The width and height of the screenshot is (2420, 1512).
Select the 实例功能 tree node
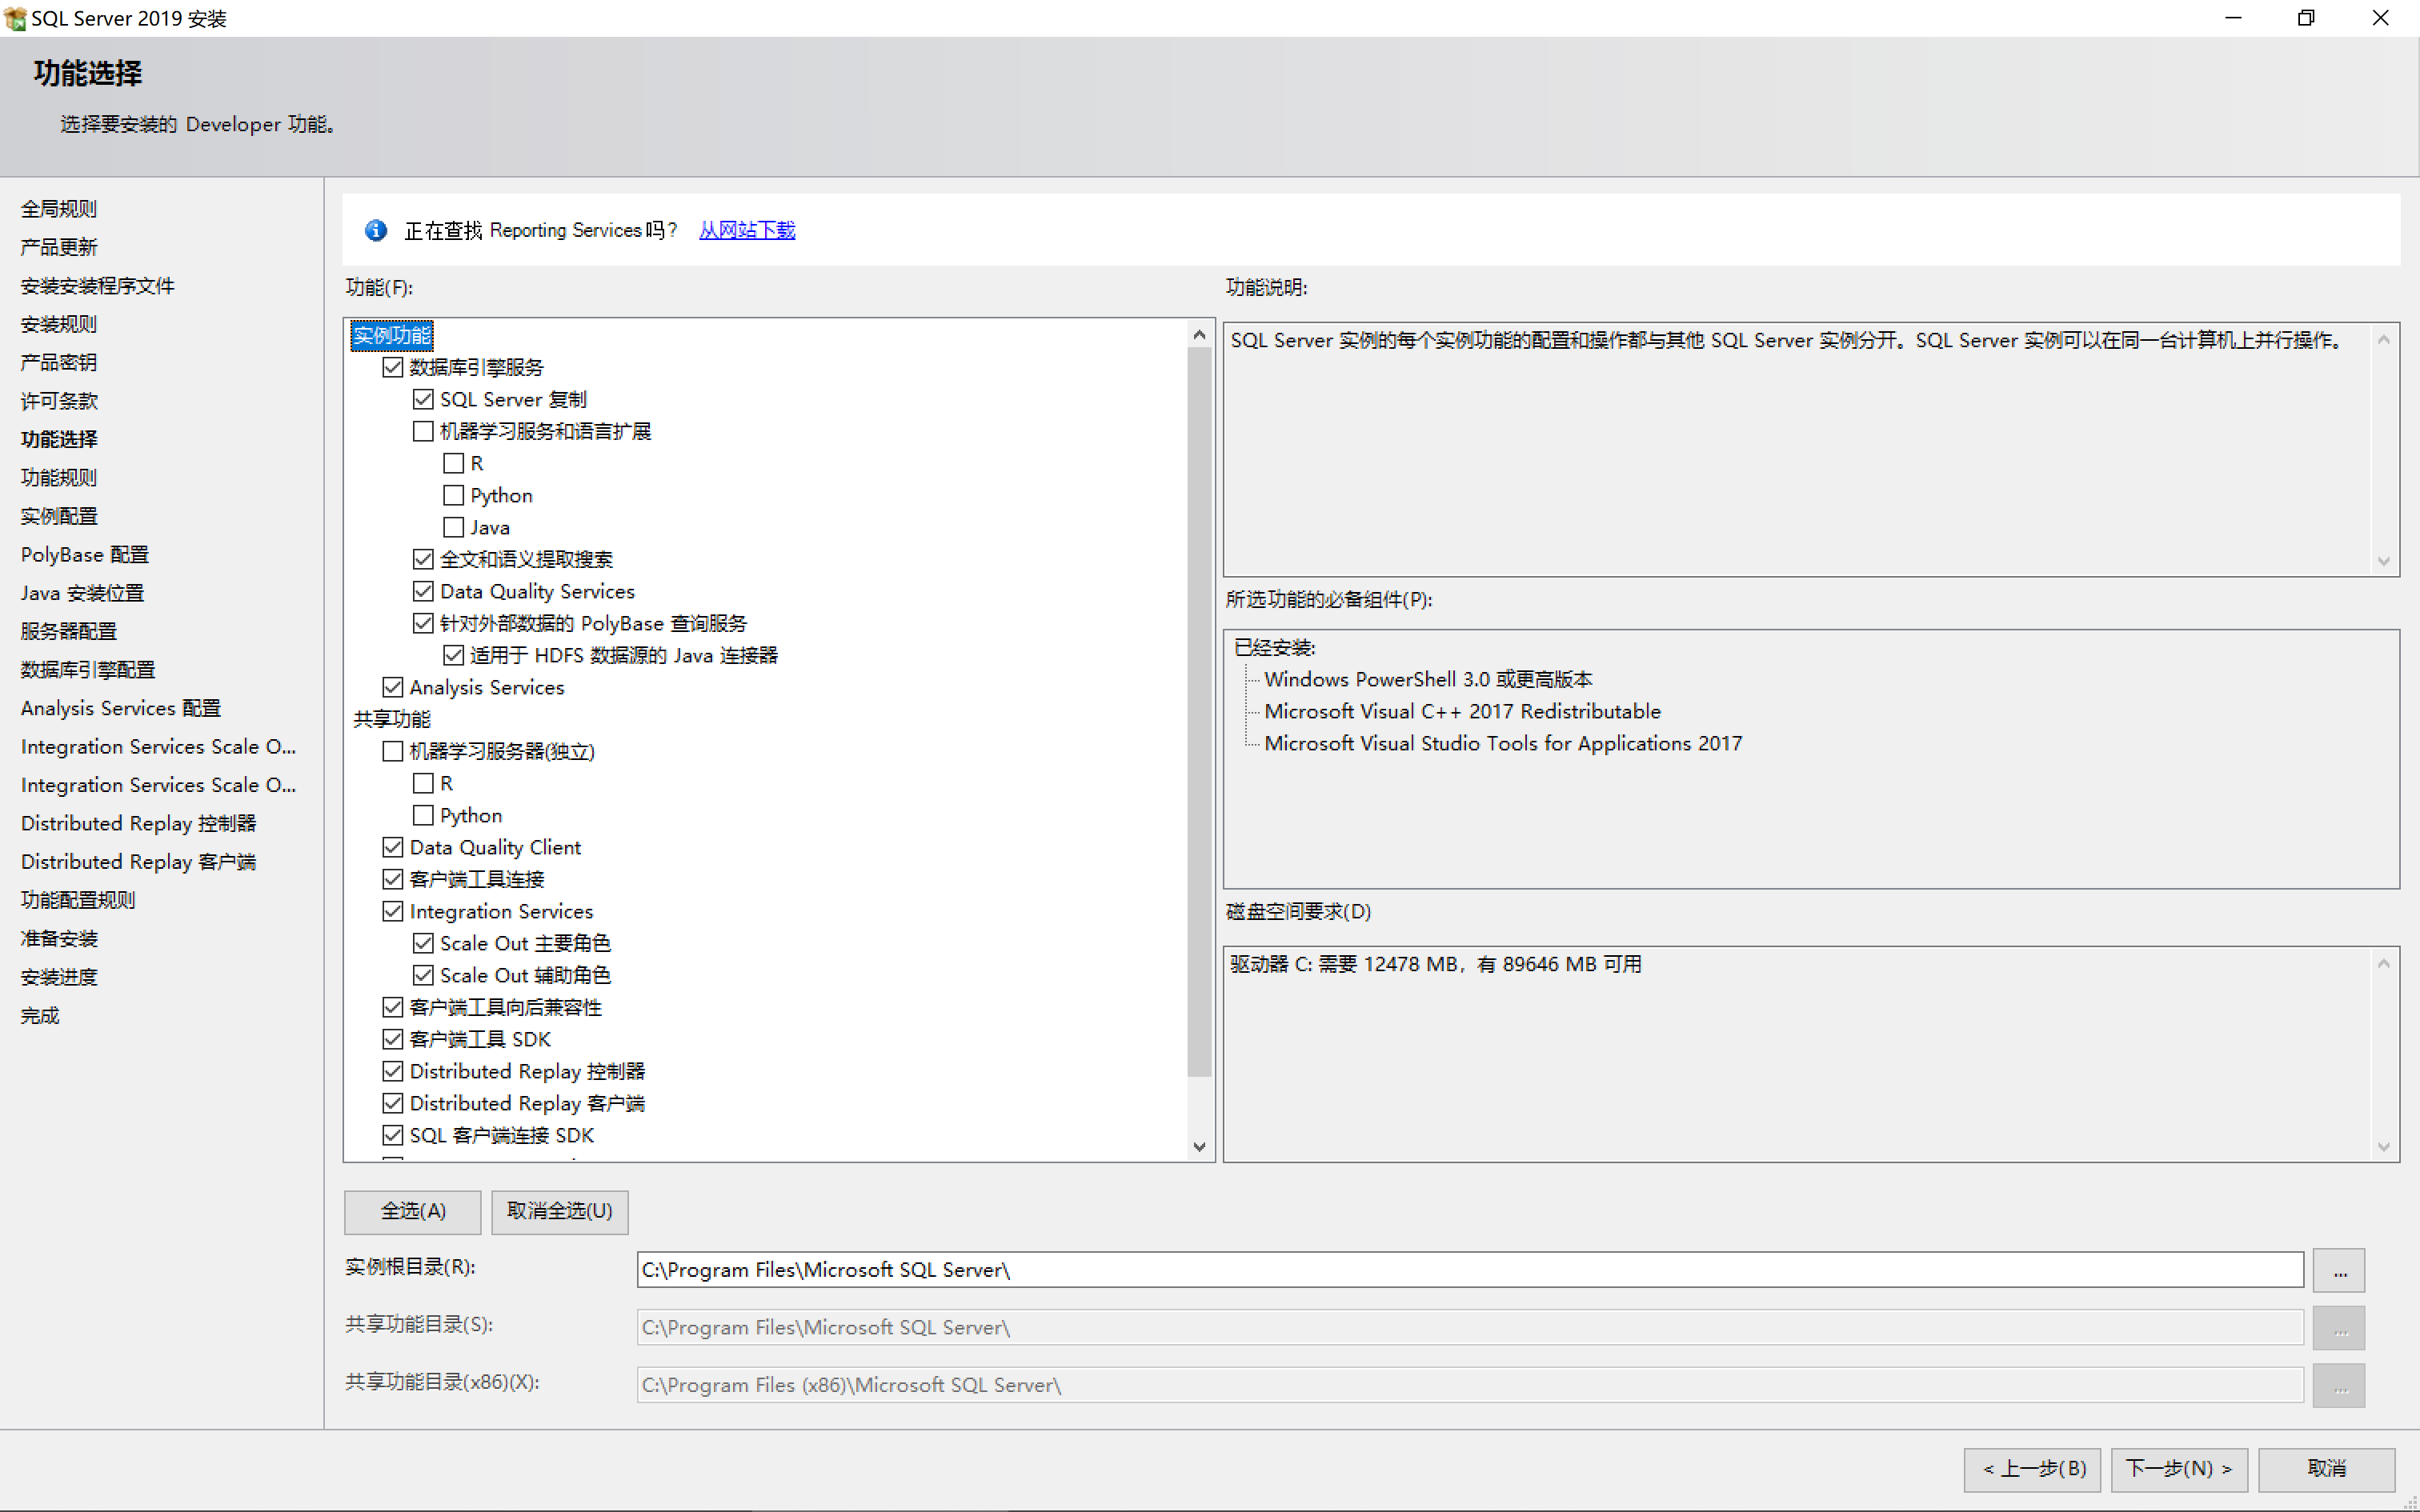[392, 335]
